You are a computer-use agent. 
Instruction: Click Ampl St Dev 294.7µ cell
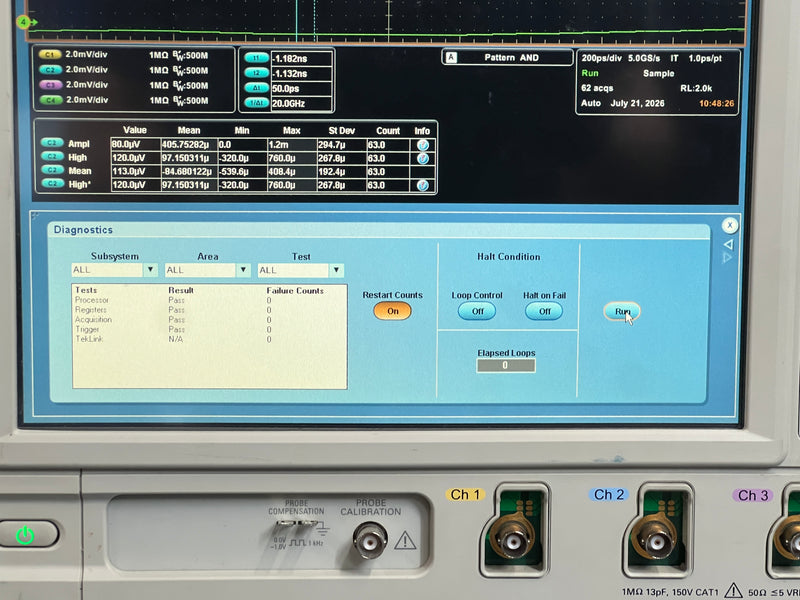342,145
